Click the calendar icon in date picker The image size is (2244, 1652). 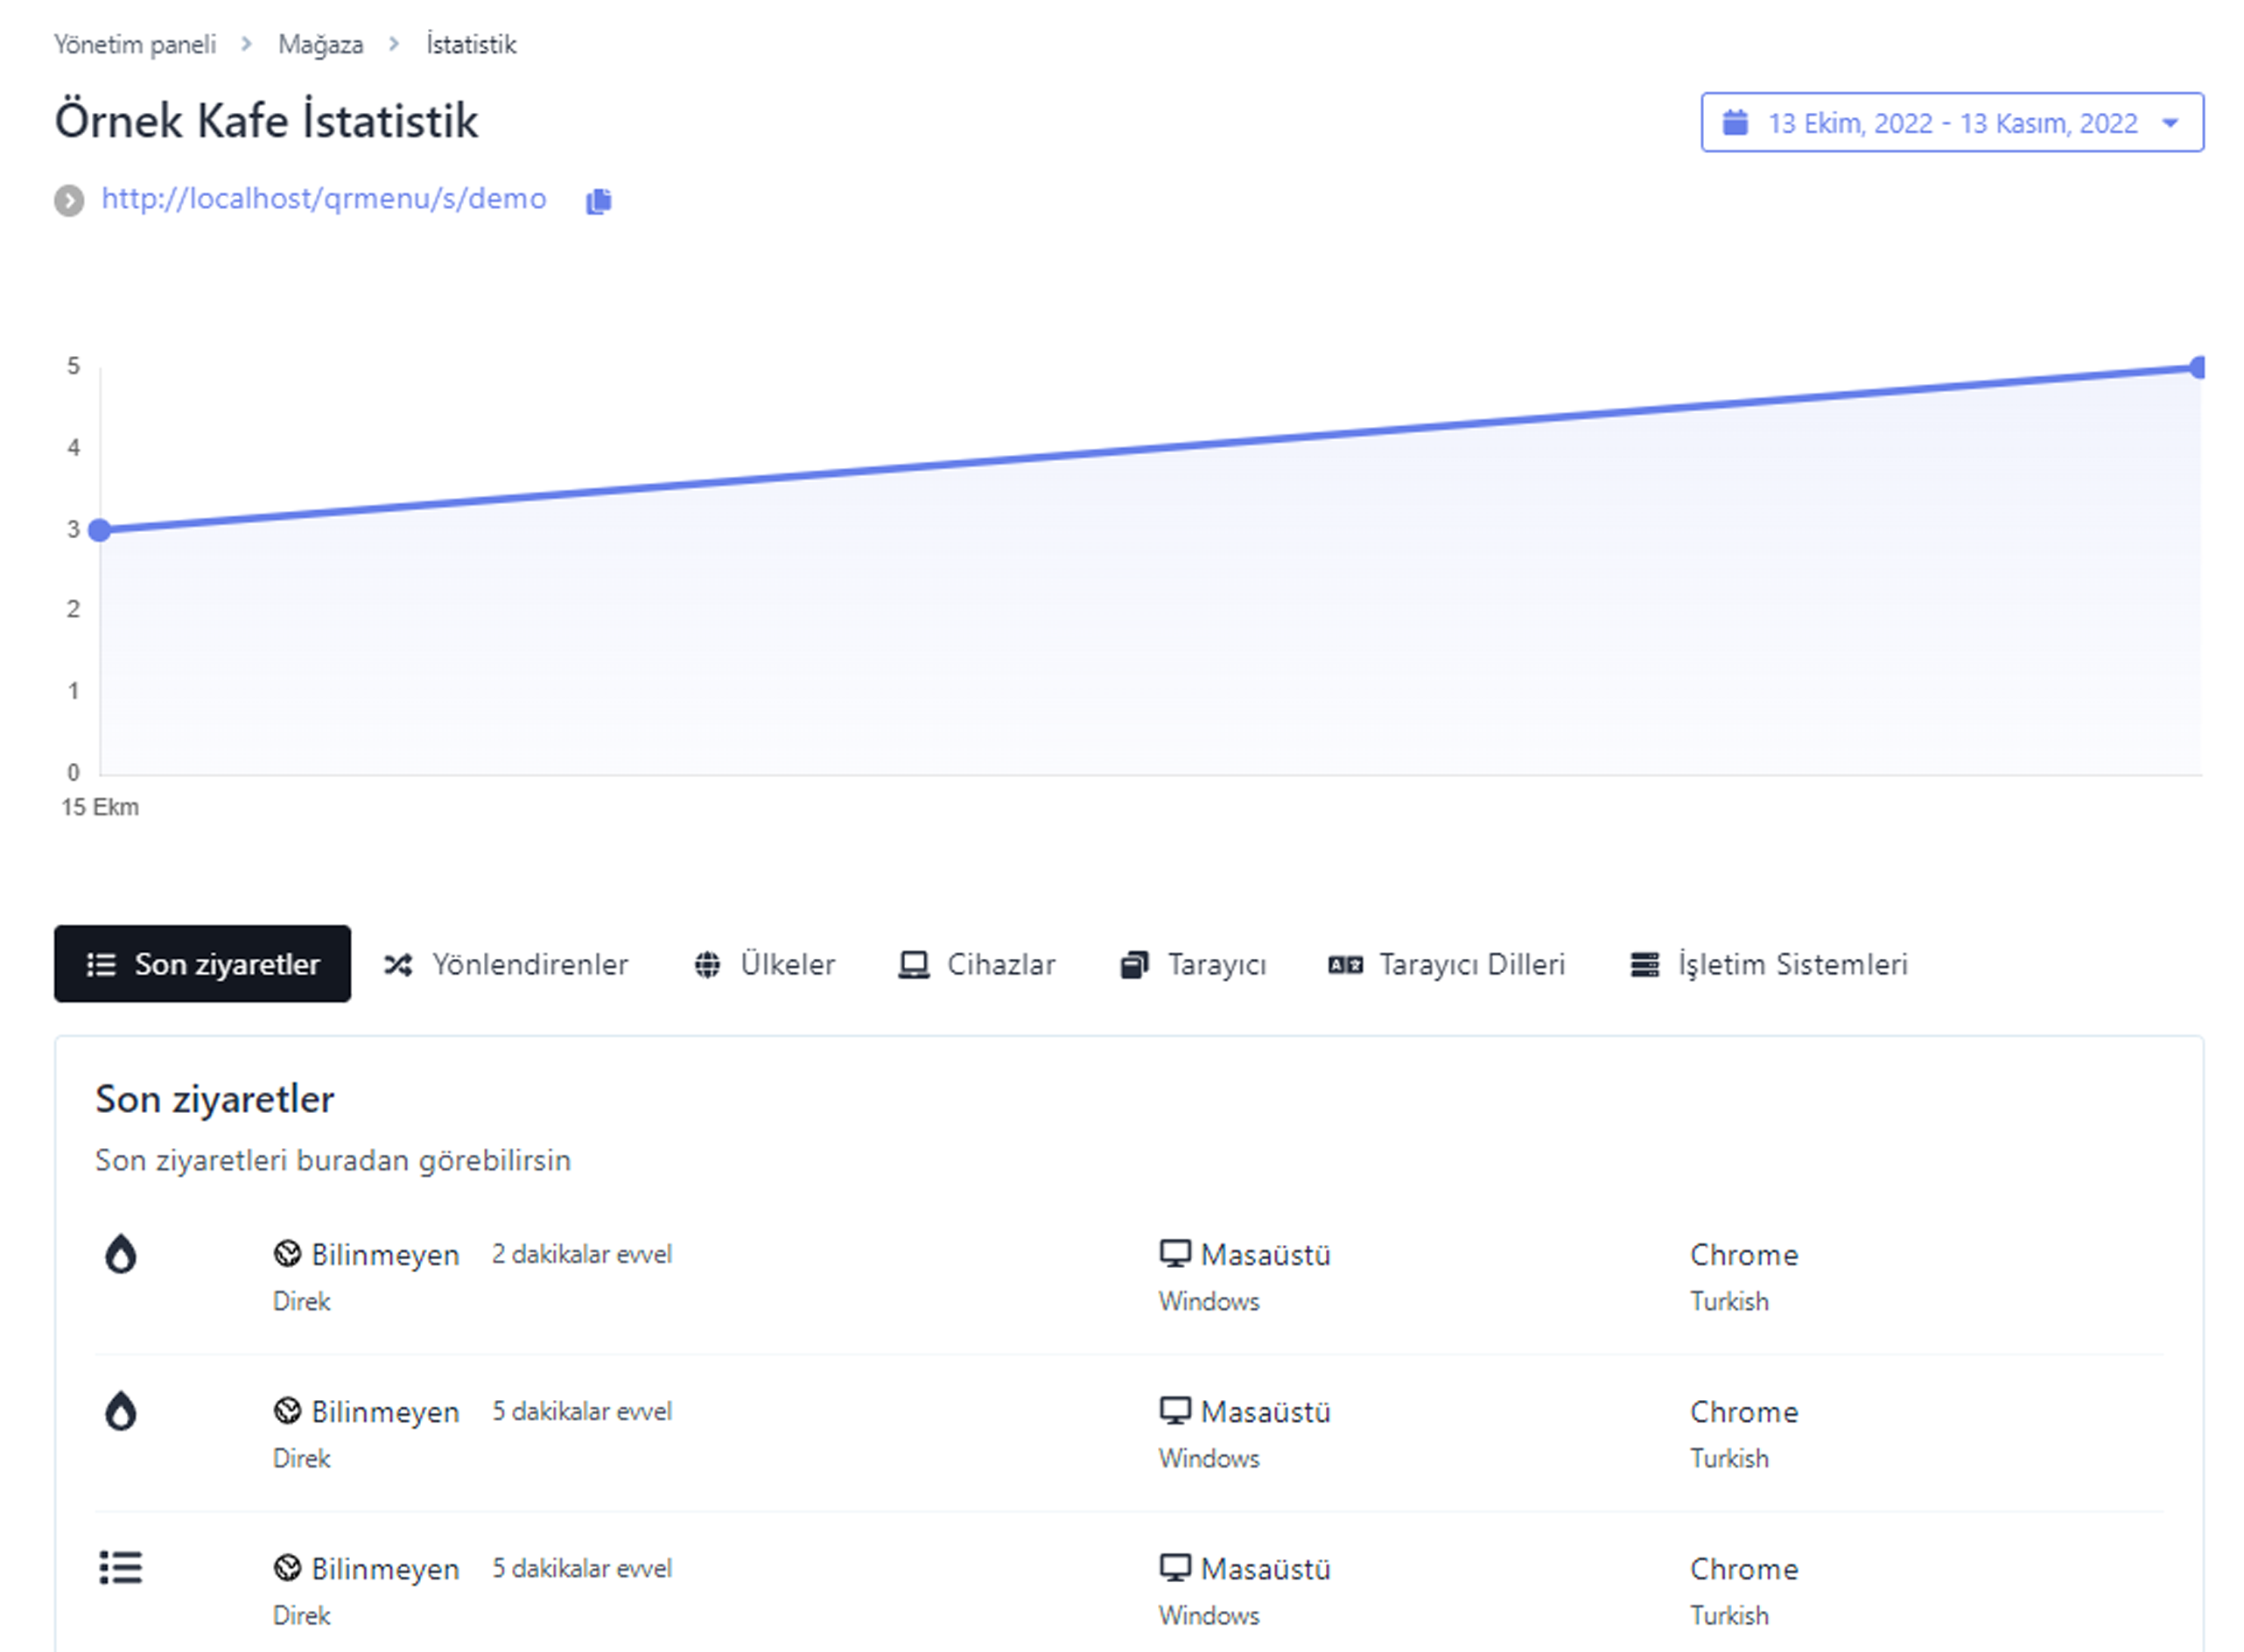coord(1735,123)
